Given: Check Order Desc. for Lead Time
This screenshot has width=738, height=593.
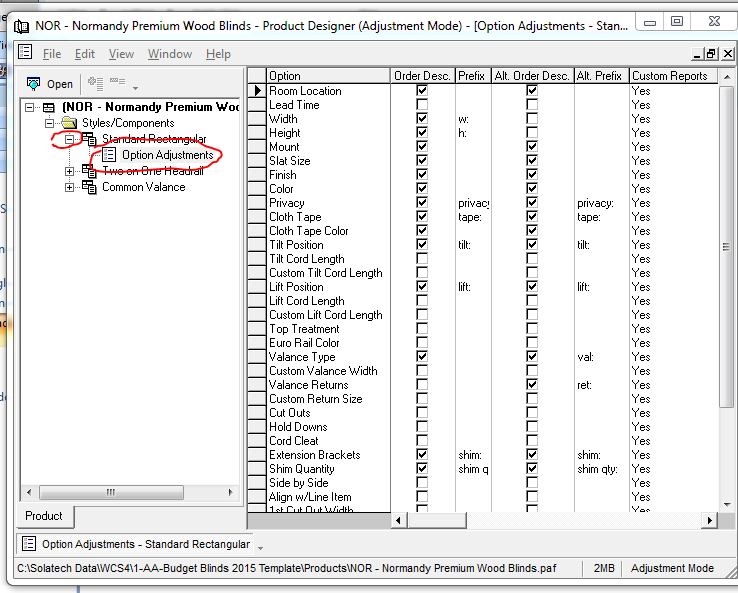Looking at the screenshot, I should [x=422, y=104].
